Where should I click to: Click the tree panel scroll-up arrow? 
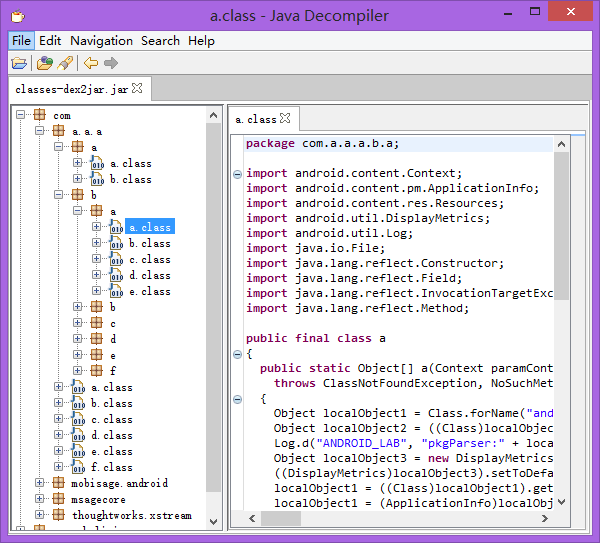click(x=214, y=115)
